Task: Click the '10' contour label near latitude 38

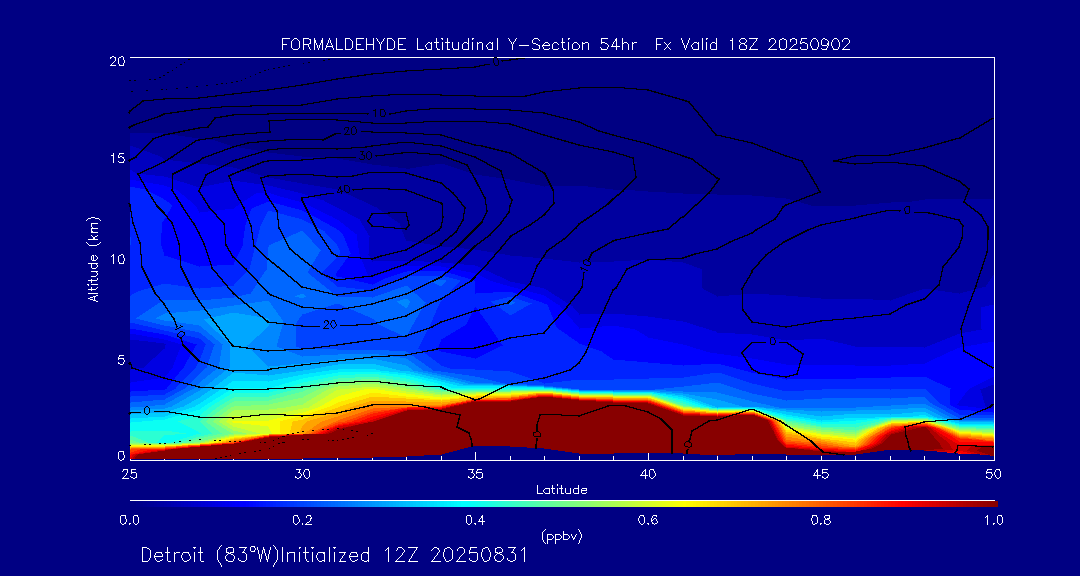Action: pos(586,264)
